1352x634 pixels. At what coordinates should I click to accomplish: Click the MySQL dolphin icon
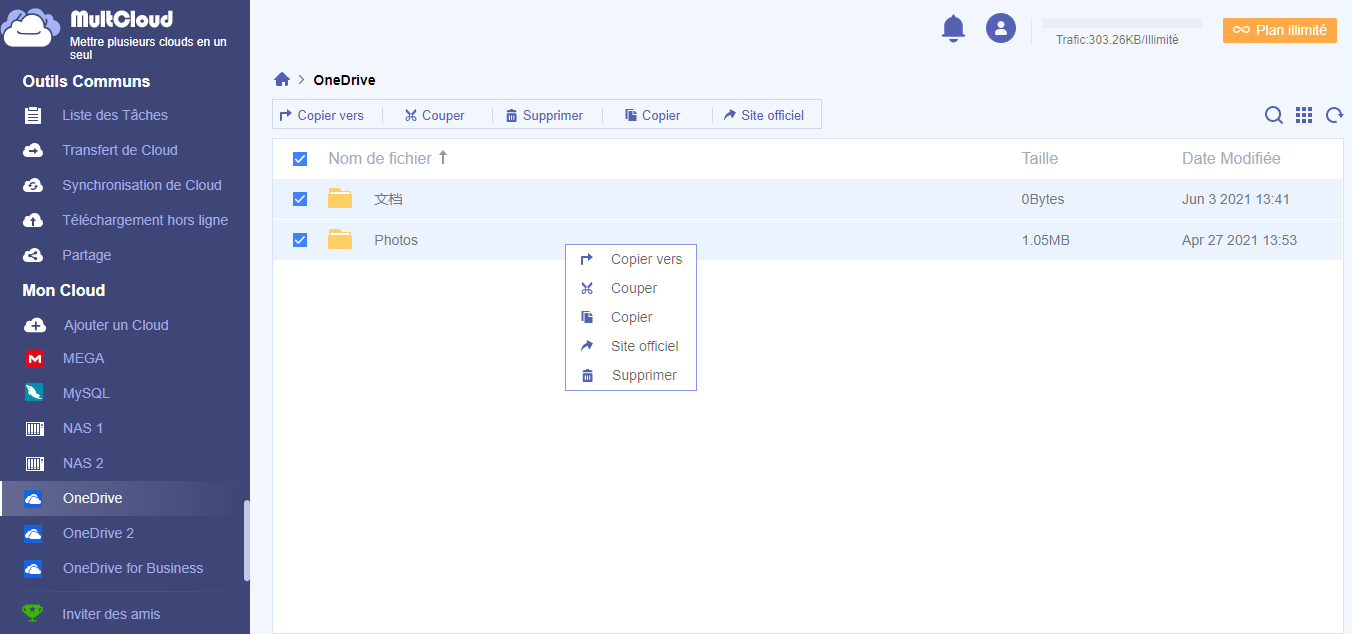pyautogui.click(x=35, y=393)
